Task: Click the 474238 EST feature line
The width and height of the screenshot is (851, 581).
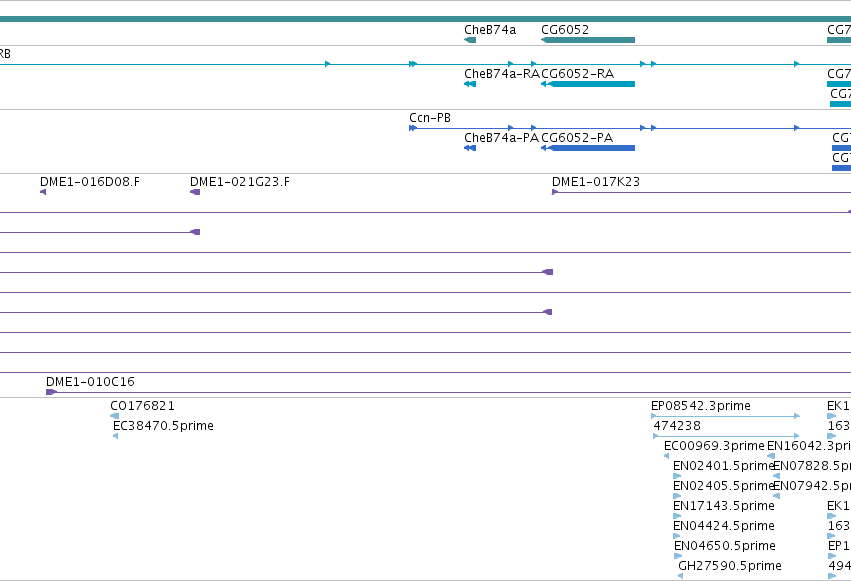Action: [x=726, y=436]
